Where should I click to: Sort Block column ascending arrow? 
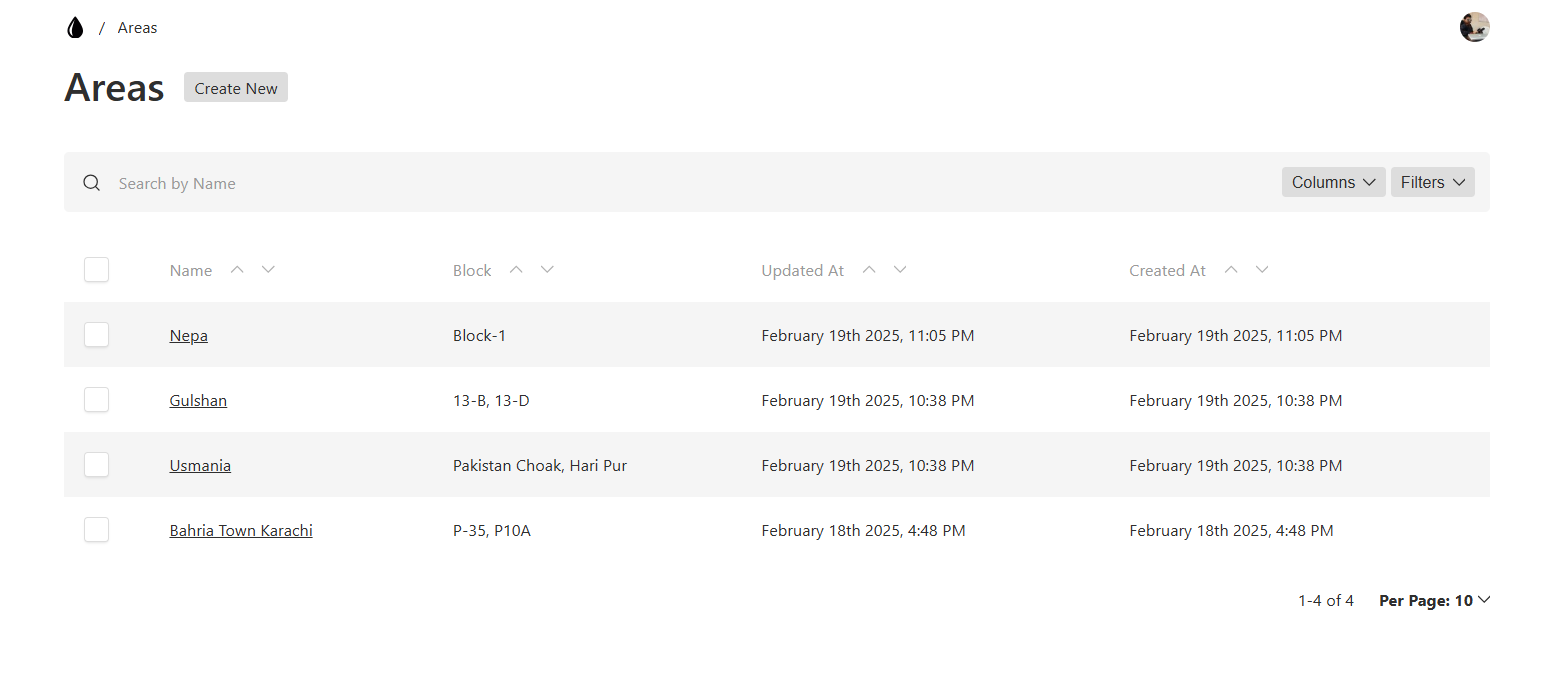point(516,269)
